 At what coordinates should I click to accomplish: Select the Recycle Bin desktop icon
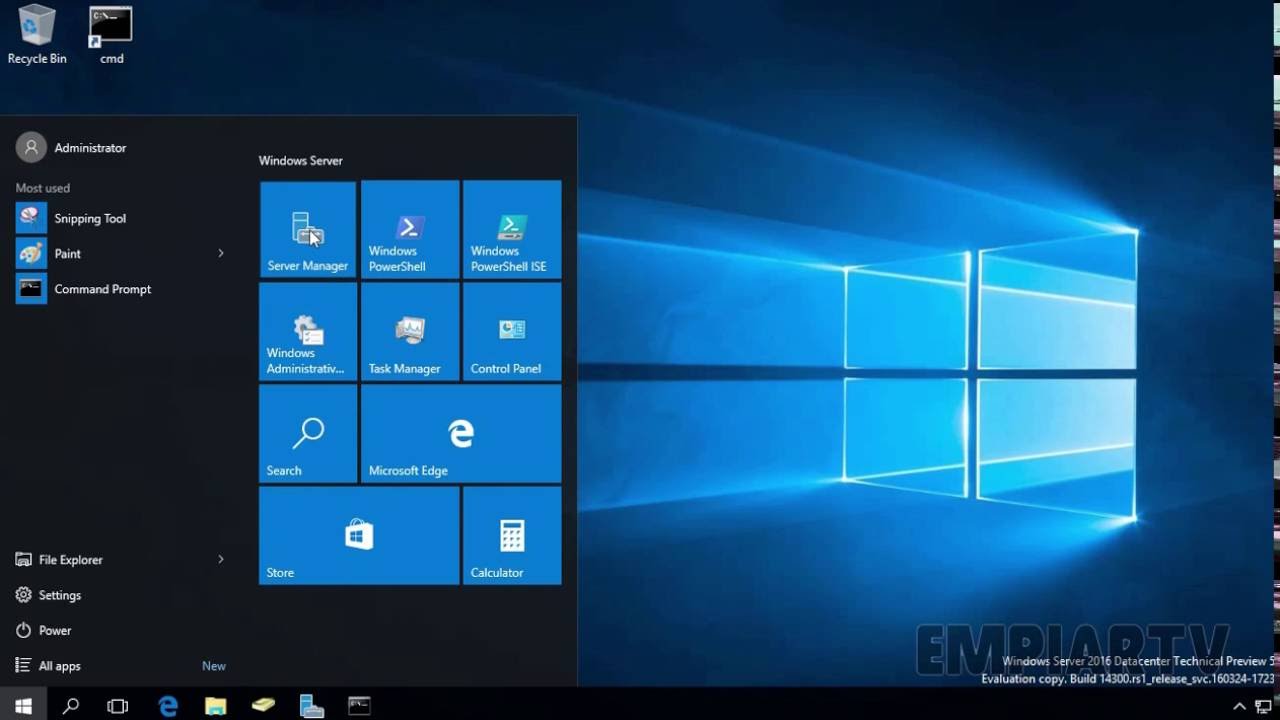(37, 35)
